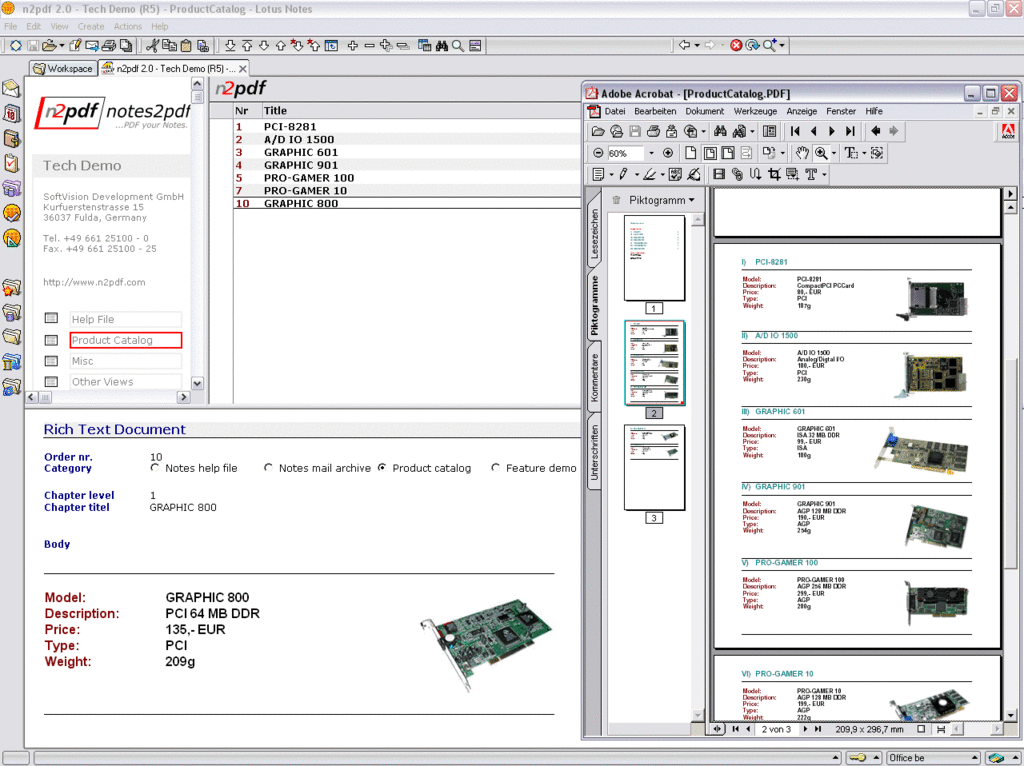
Task: Open the Product Catalog navigation link
Action: tap(125, 340)
